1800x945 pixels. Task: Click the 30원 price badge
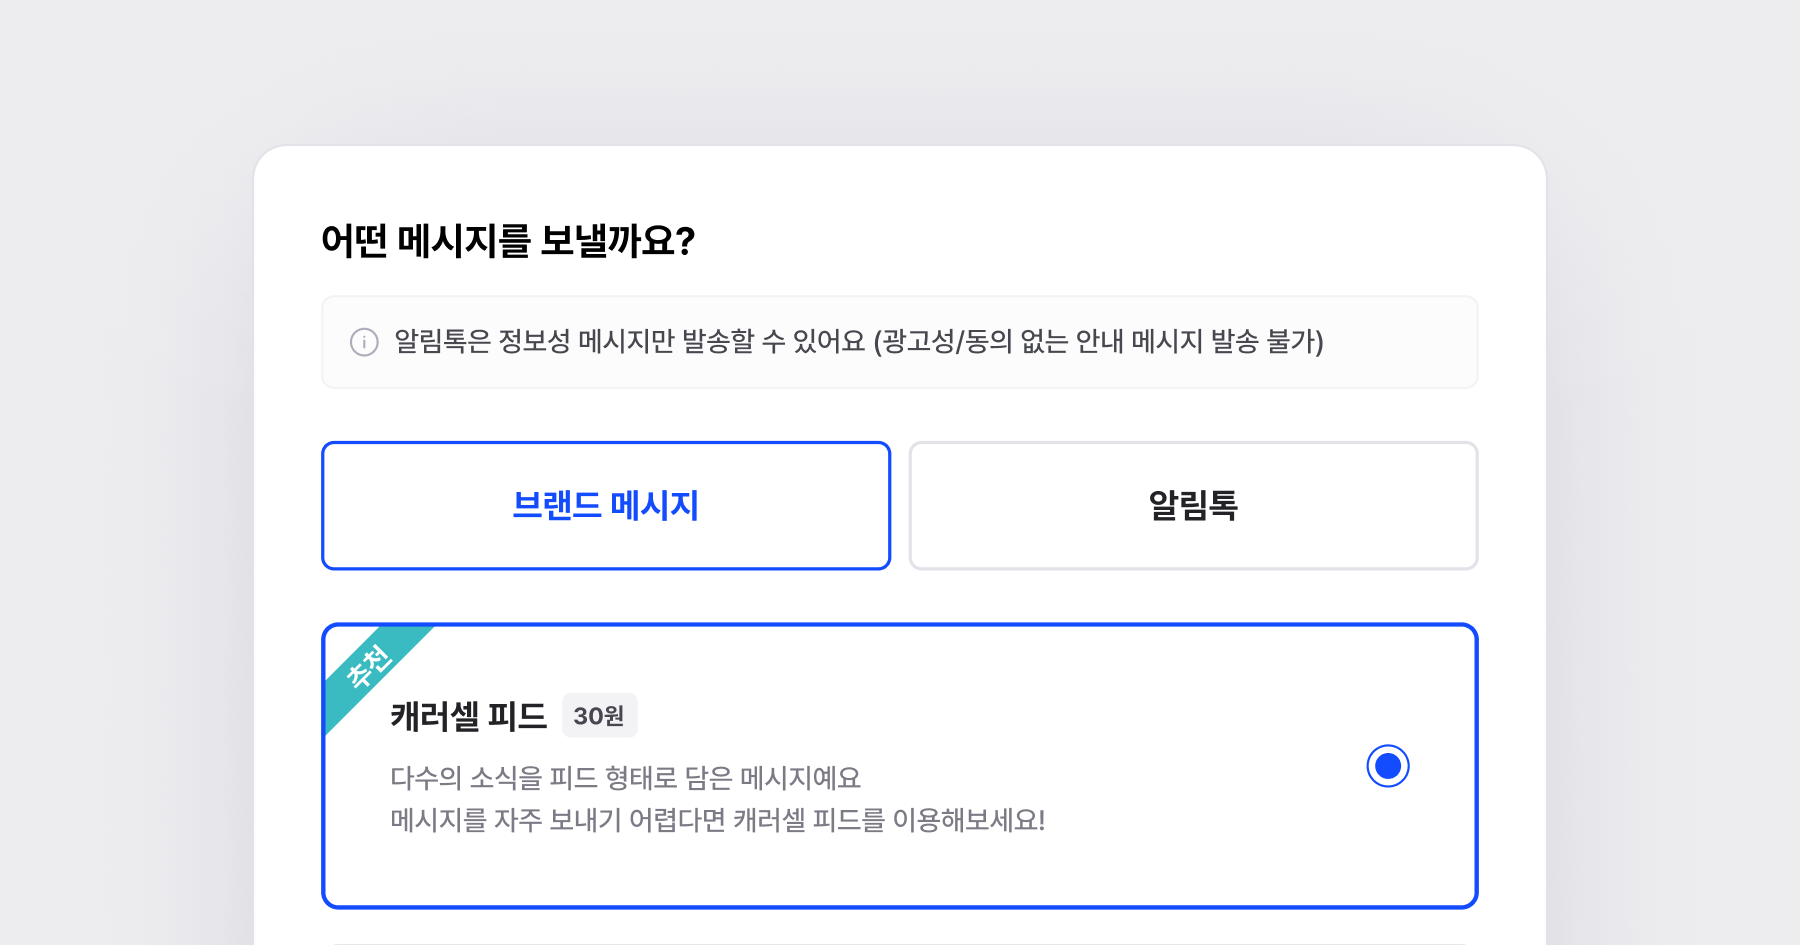[599, 716]
